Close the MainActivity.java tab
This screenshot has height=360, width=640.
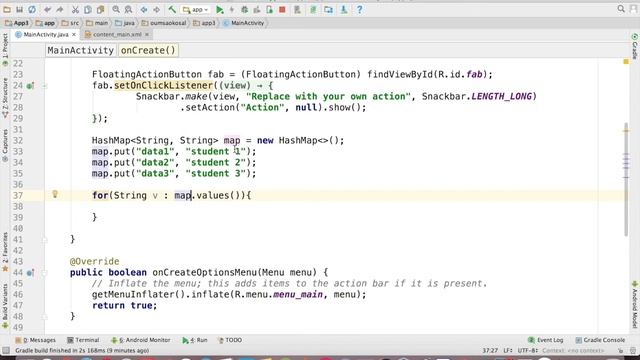(x=74, y=34)
